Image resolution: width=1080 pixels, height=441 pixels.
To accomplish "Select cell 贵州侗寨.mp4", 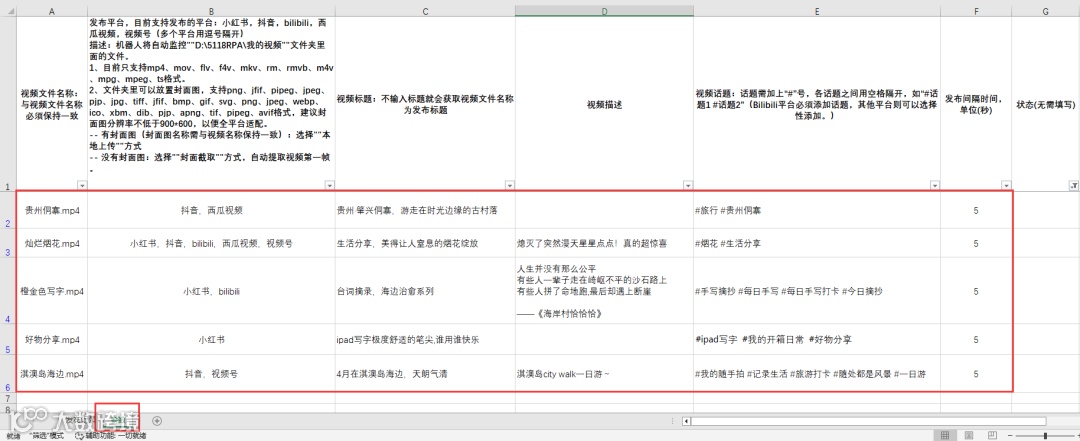I will pyautogui.click(x=52, y=210).
